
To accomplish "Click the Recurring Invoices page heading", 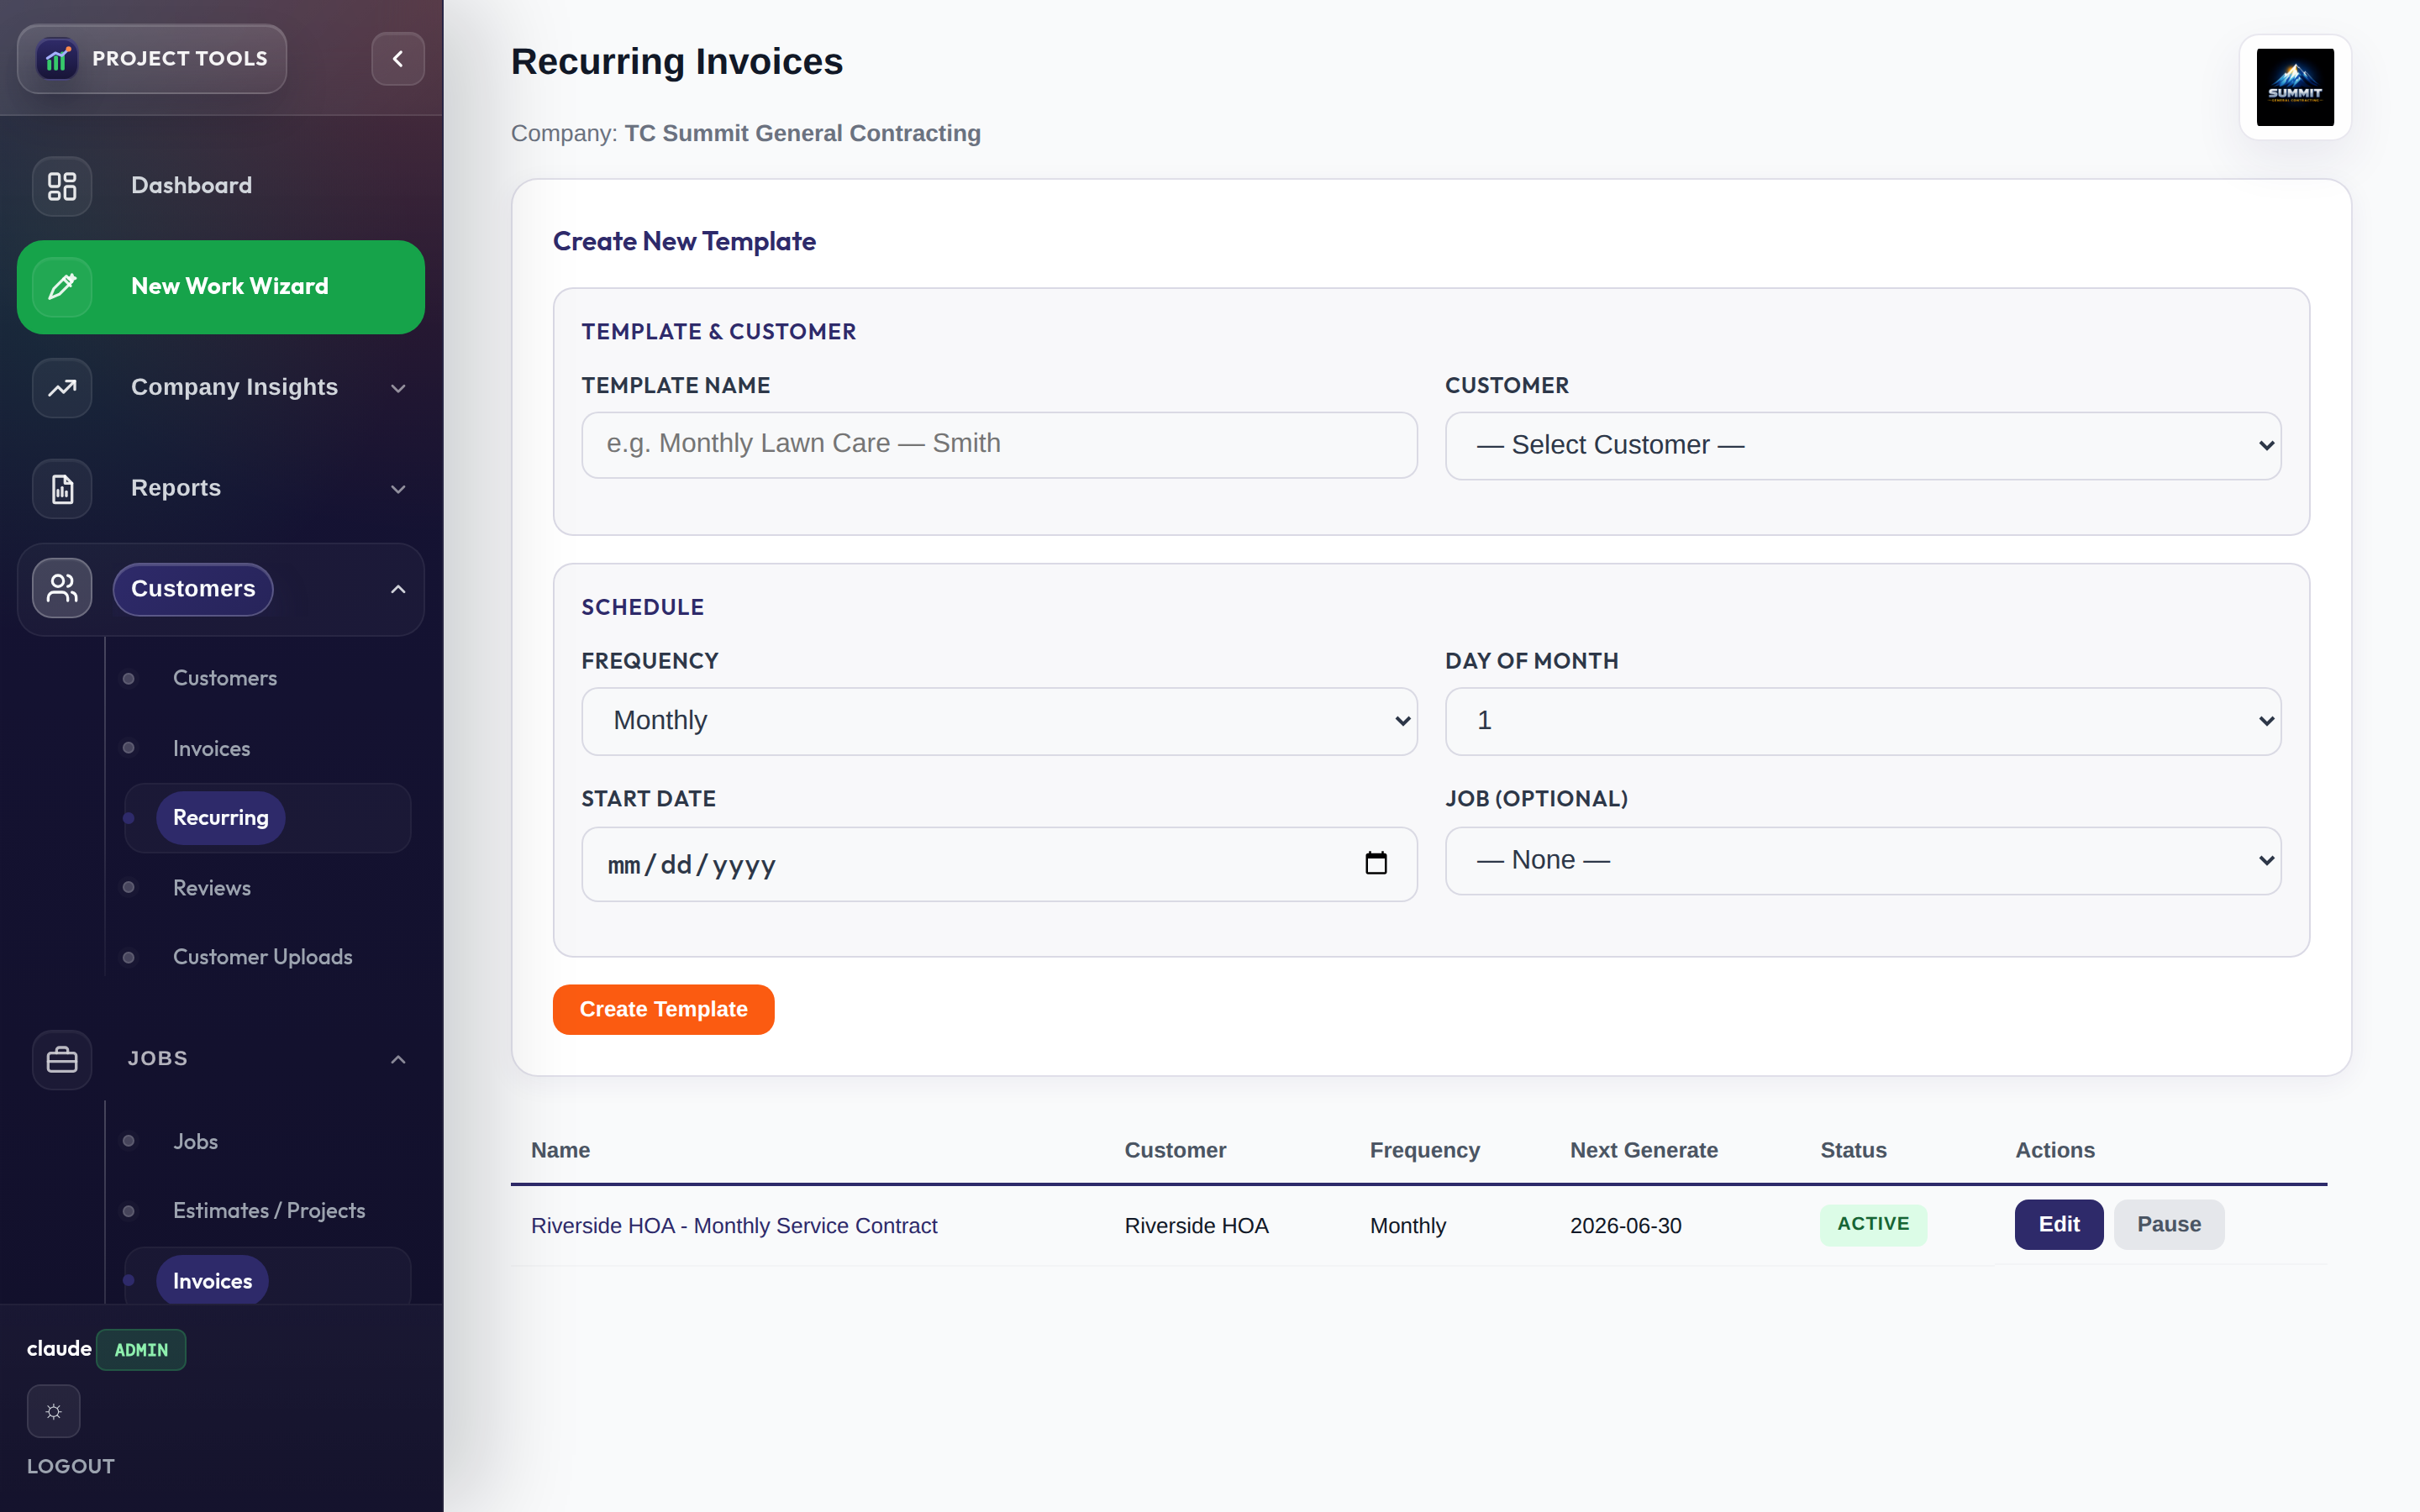I will [677, 62].
